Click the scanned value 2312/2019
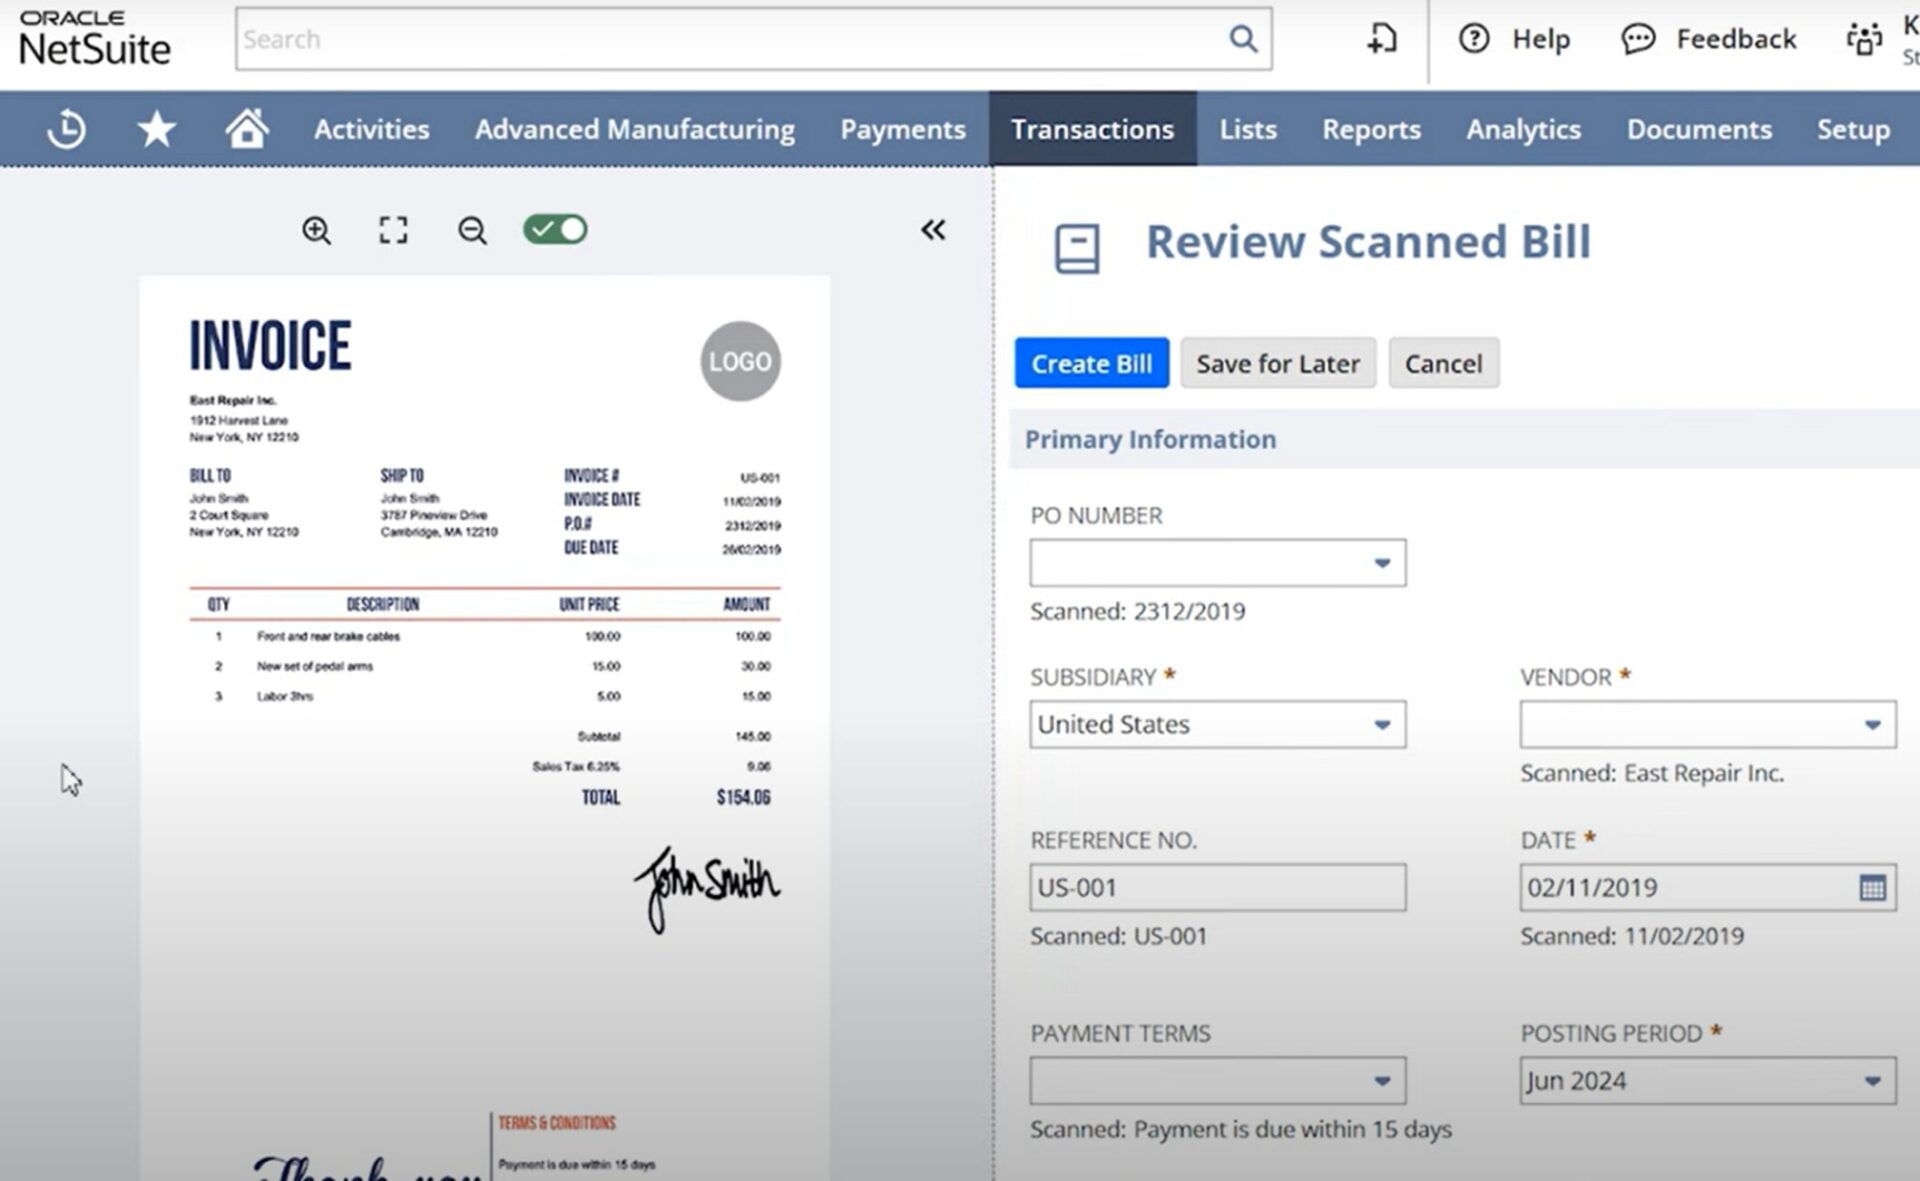 [x=1189, y=611]
